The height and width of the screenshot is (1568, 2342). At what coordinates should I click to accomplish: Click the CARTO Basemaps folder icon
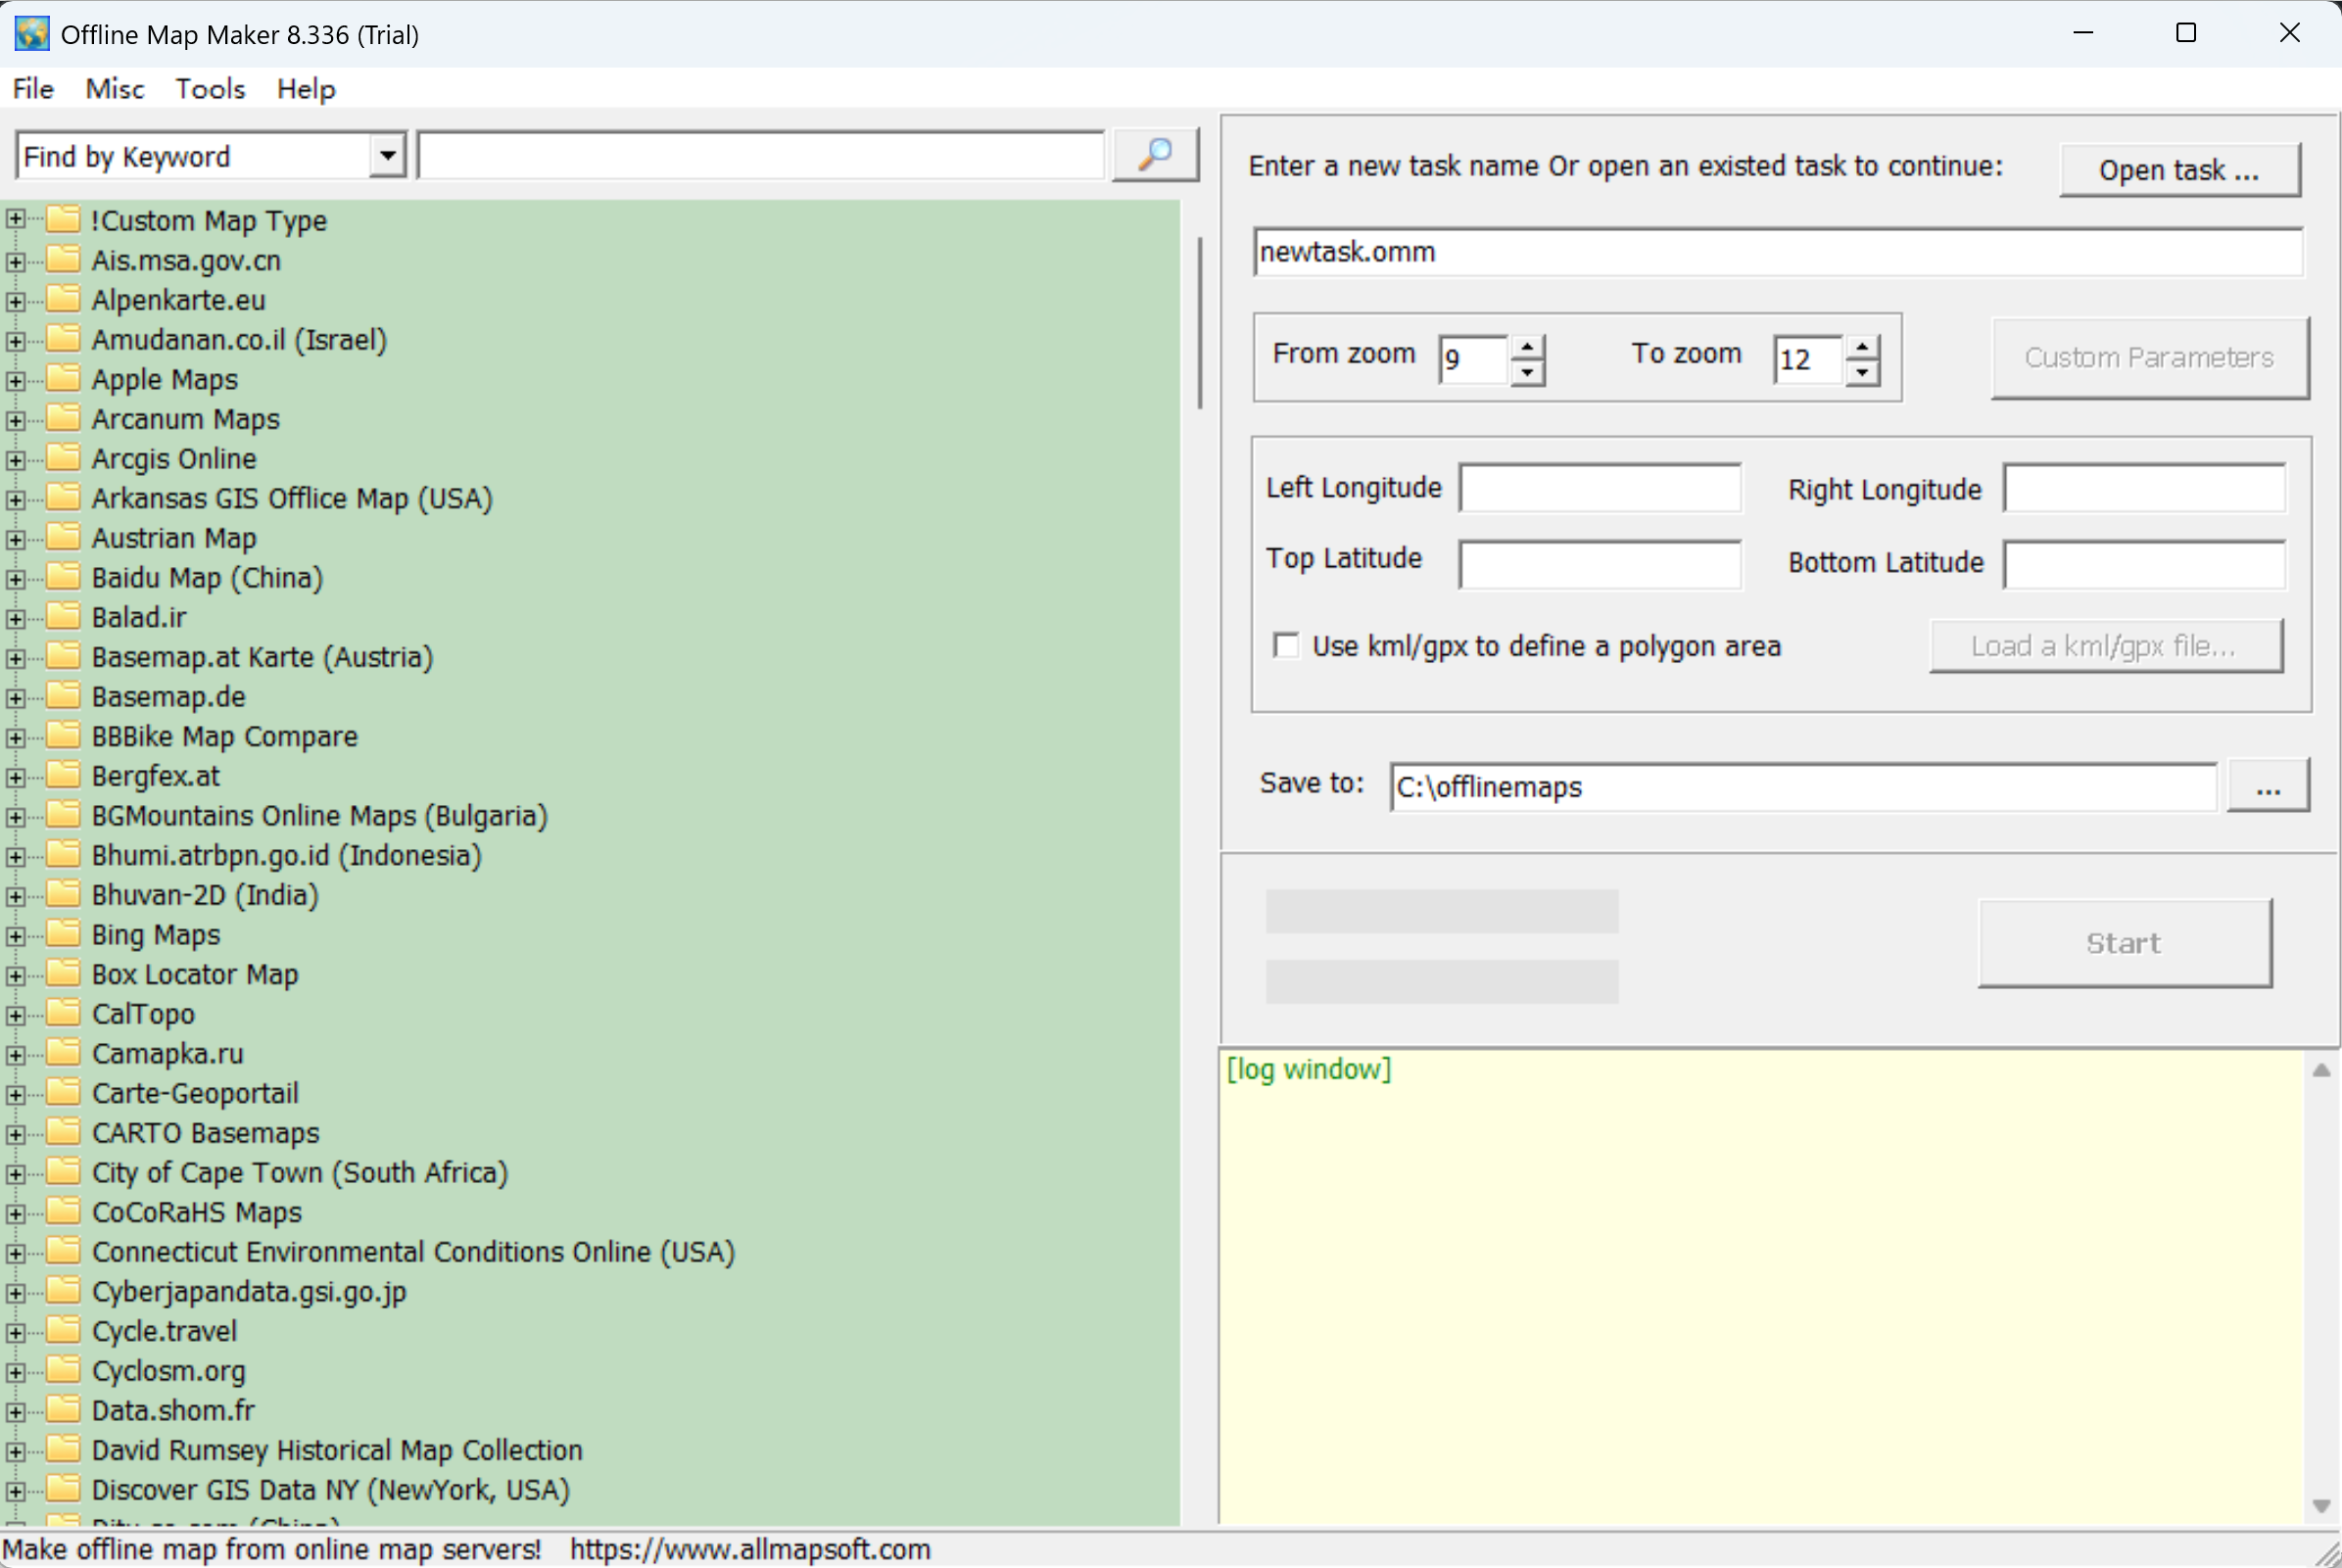click(63, 1131)
